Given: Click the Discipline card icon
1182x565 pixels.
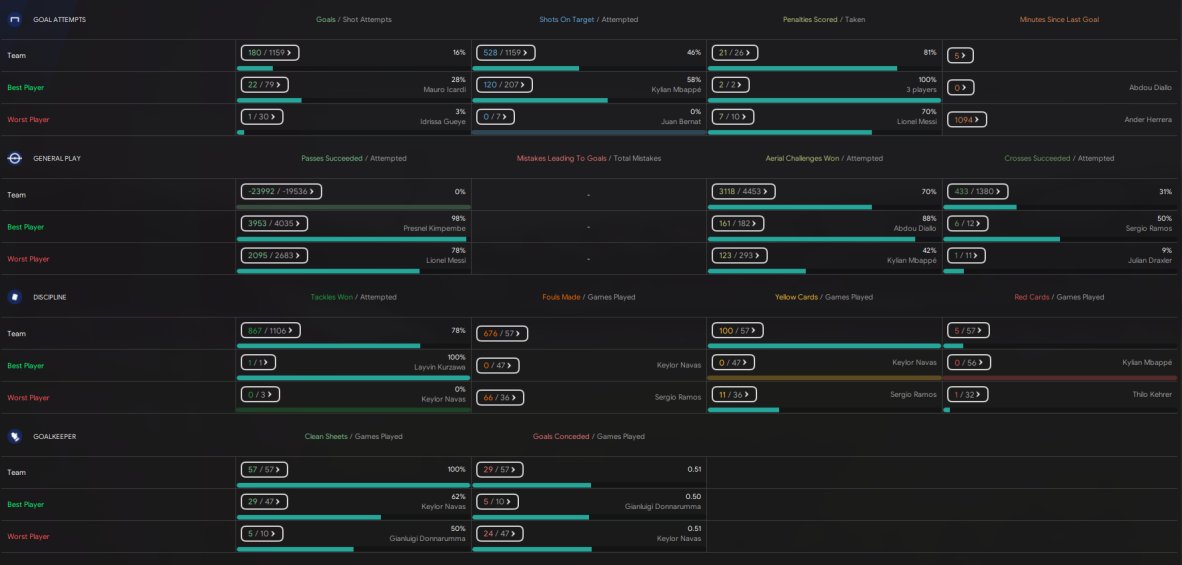Looking at the screenshot, I should [x=14, y=297].
